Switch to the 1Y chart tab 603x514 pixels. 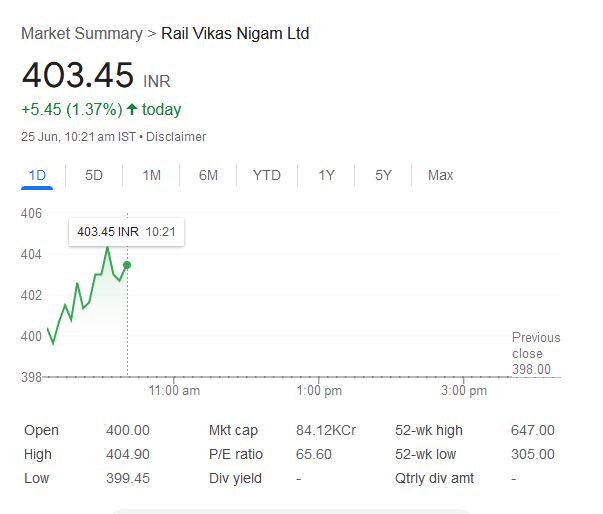(x=326, y=175)
